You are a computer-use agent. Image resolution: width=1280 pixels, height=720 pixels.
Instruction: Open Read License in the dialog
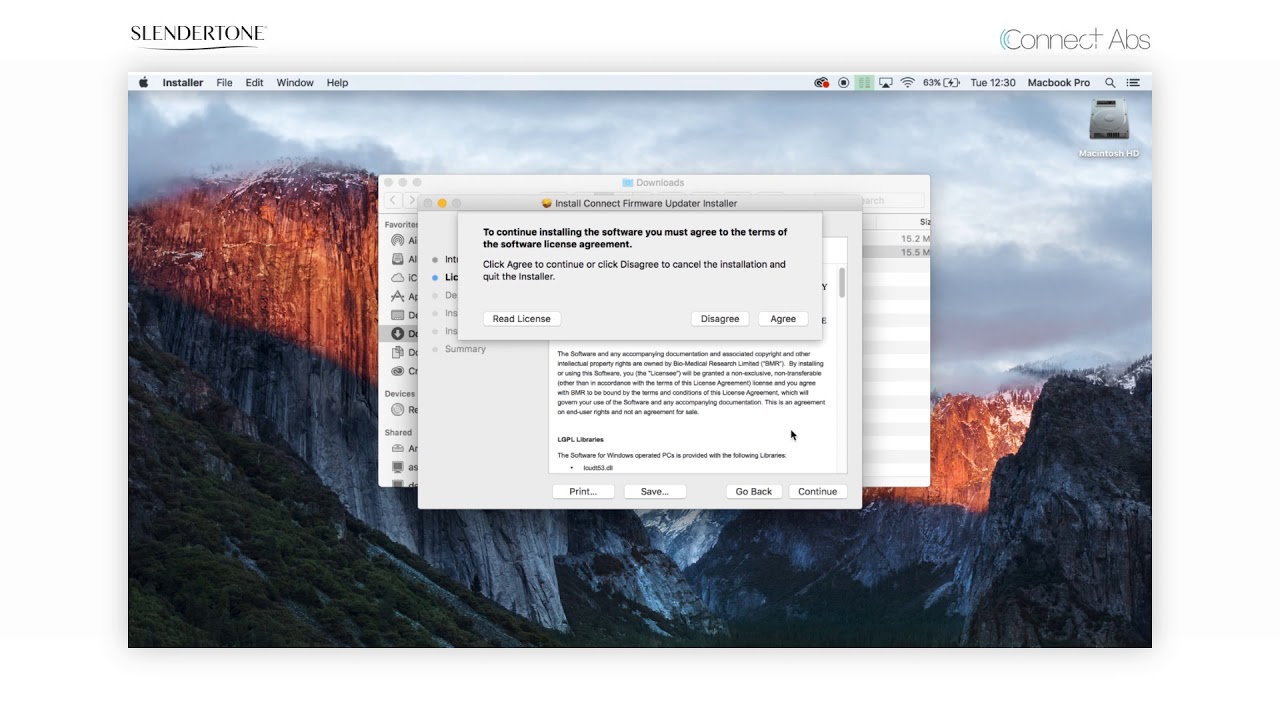[x=521, y=319]
